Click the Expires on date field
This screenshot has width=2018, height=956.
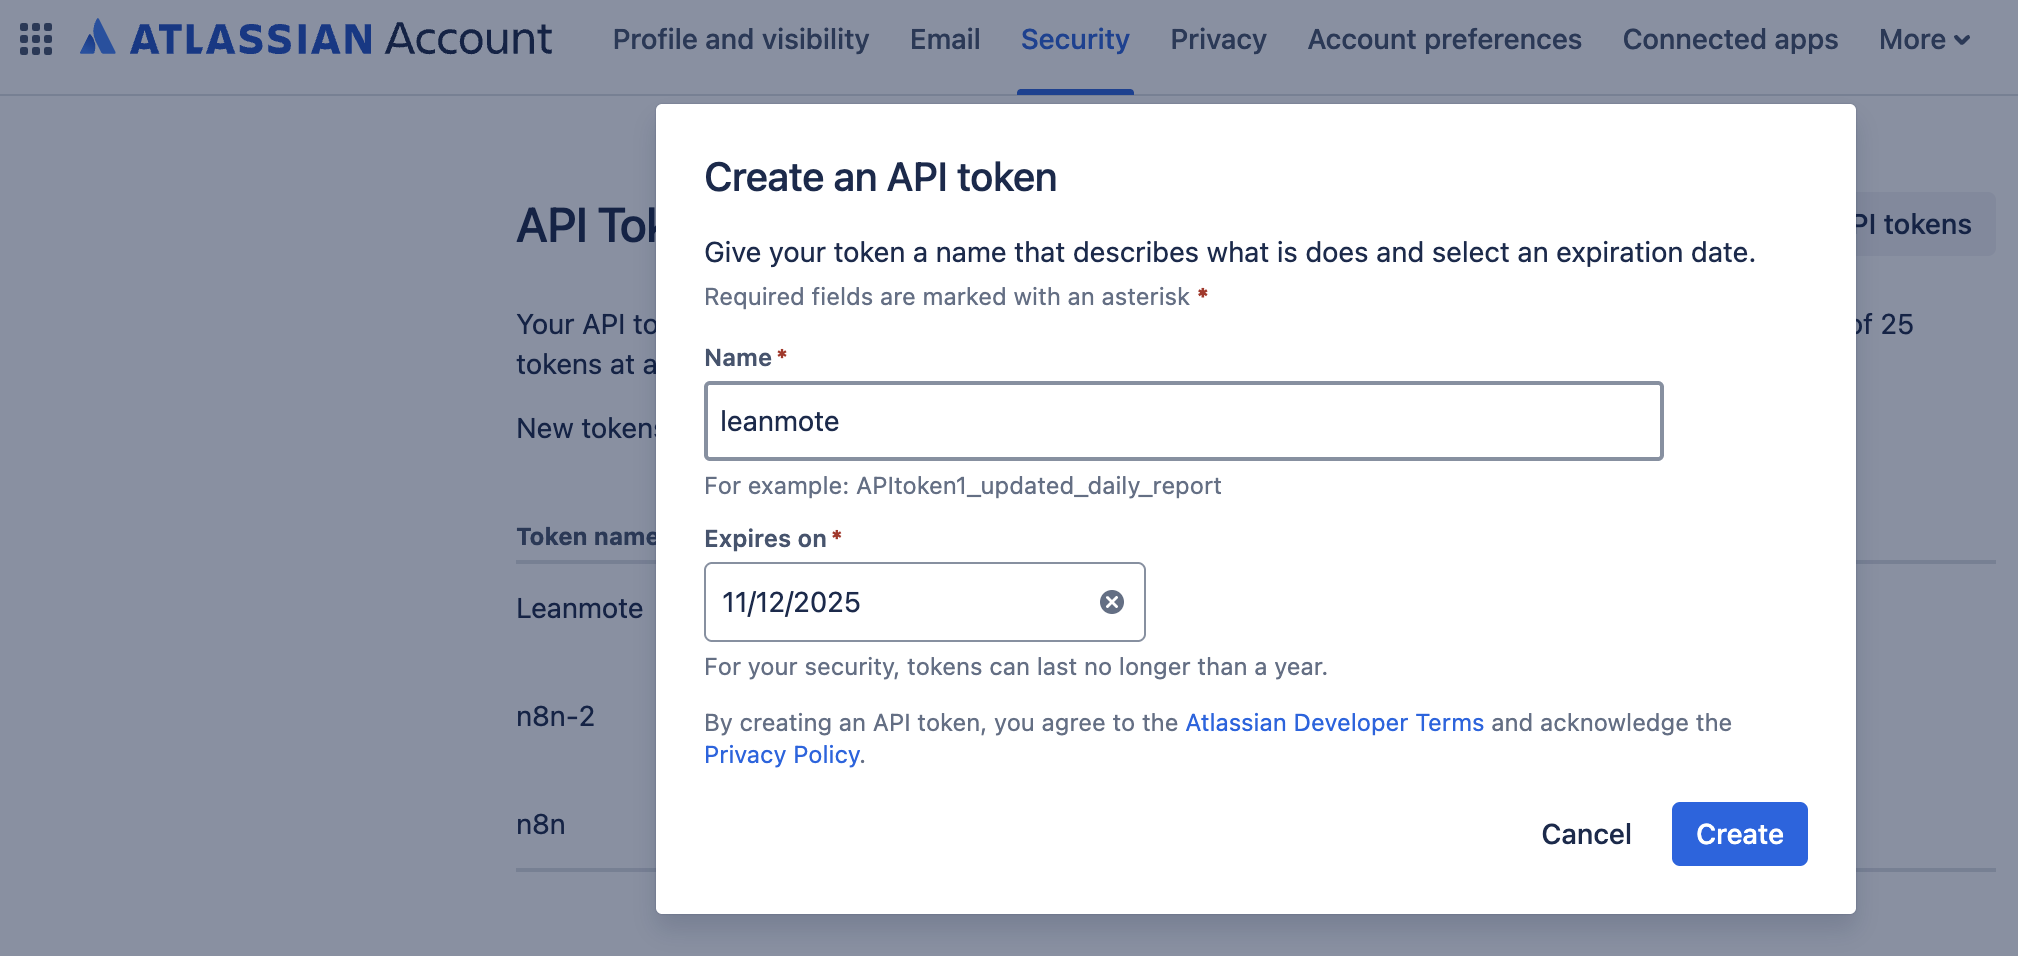tap(924, 602)
